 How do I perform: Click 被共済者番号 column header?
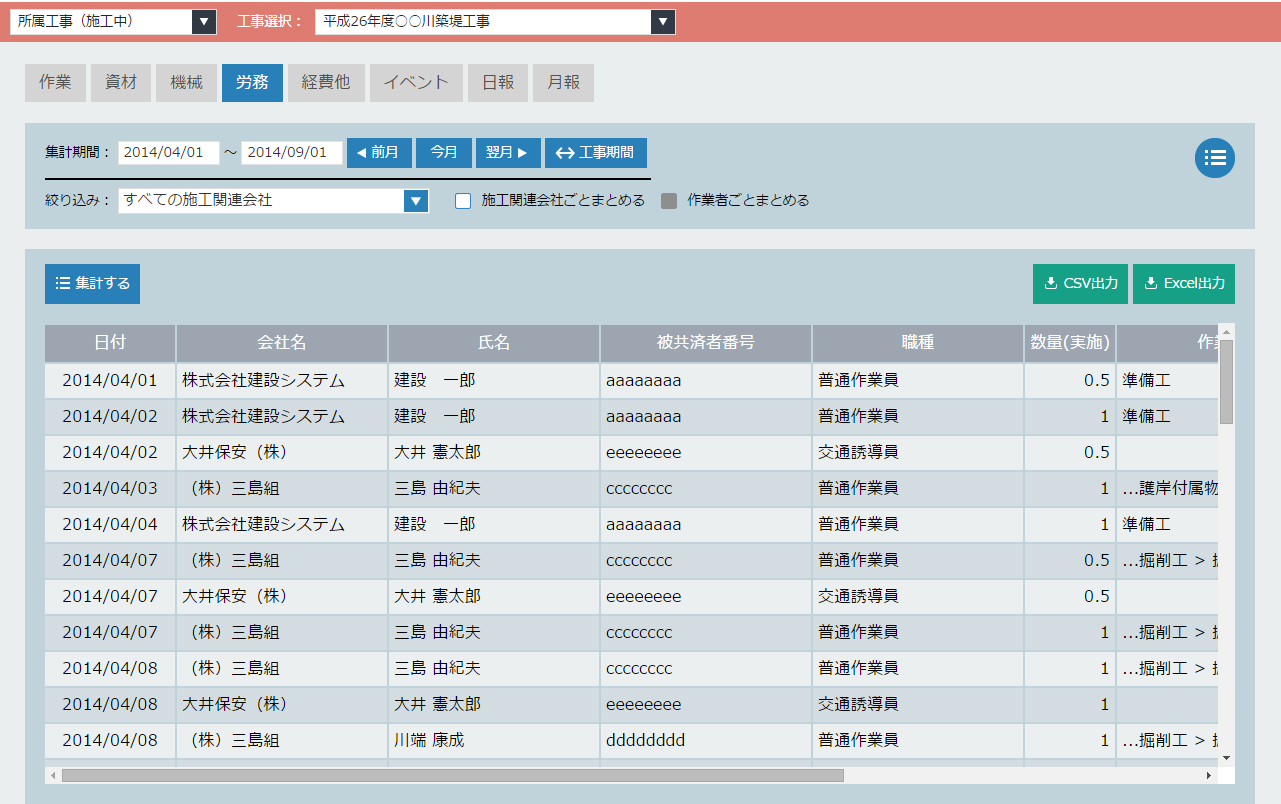pyautogui.click(x=706, y=343)
